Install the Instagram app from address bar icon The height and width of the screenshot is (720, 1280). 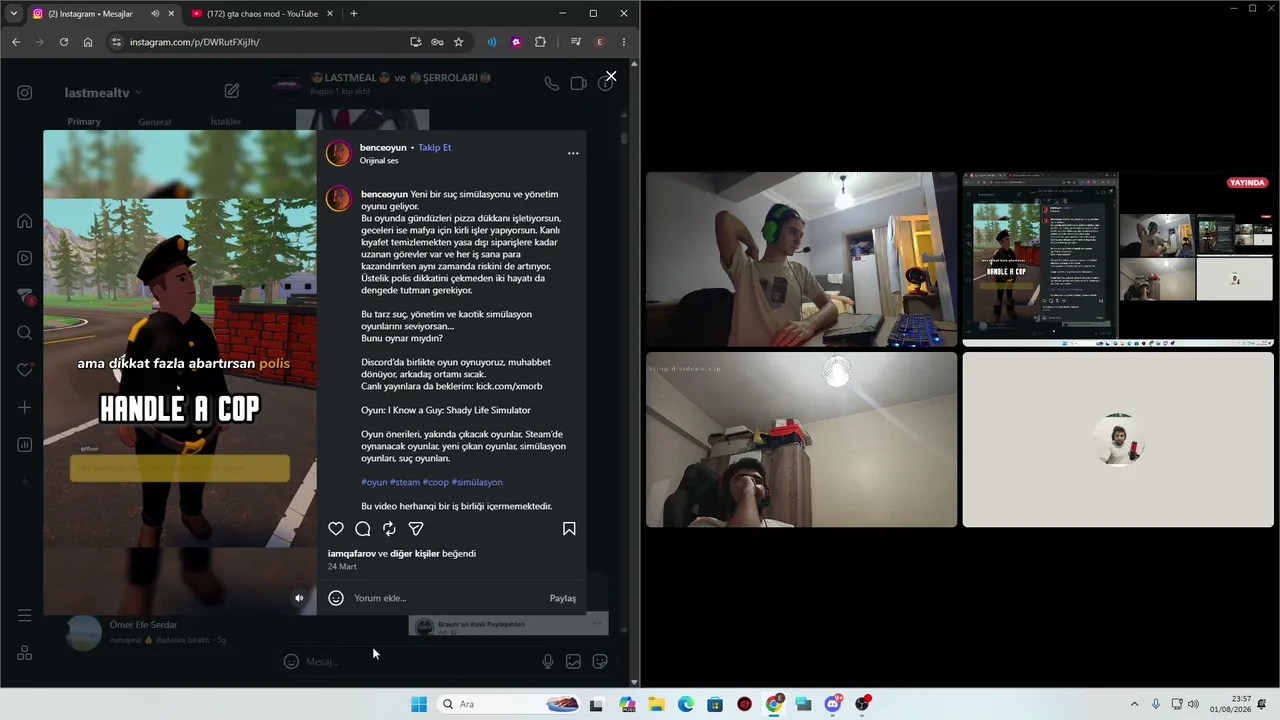[x=415, y=42]
